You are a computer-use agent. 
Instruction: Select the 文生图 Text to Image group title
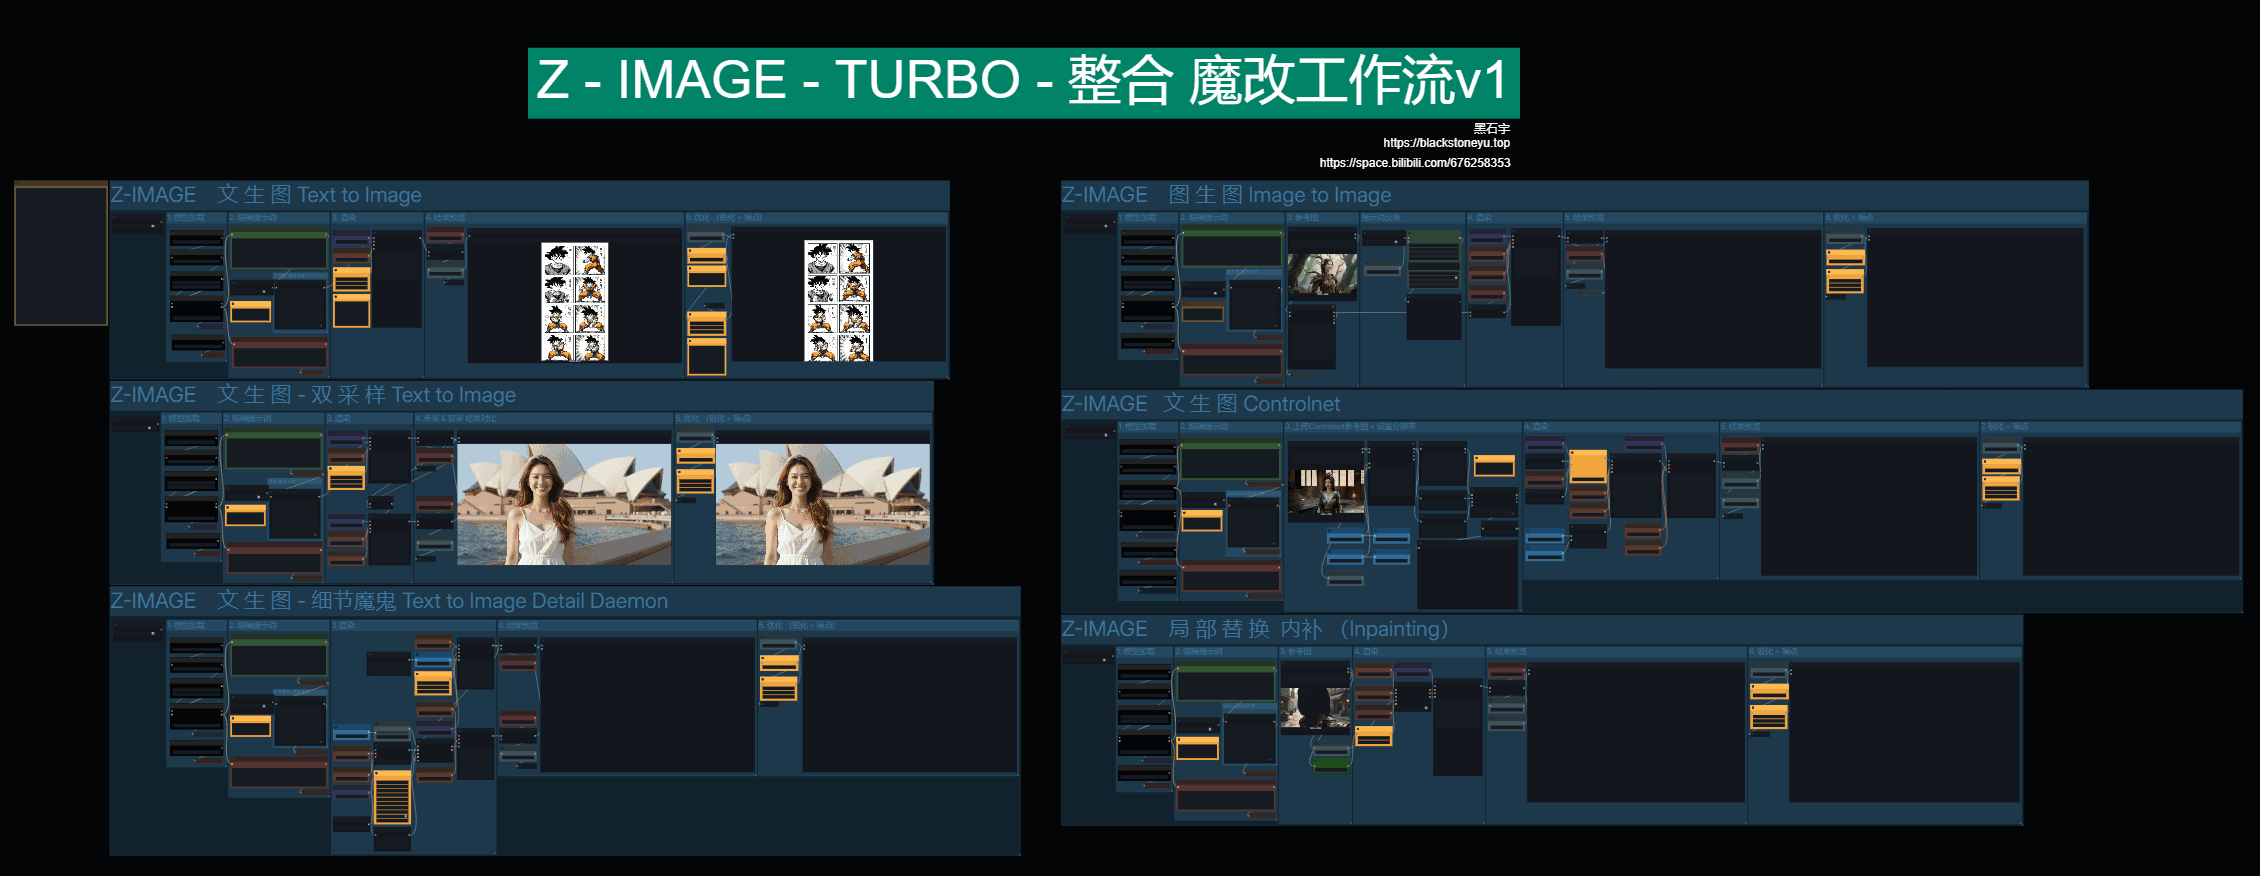pos(266,195)
